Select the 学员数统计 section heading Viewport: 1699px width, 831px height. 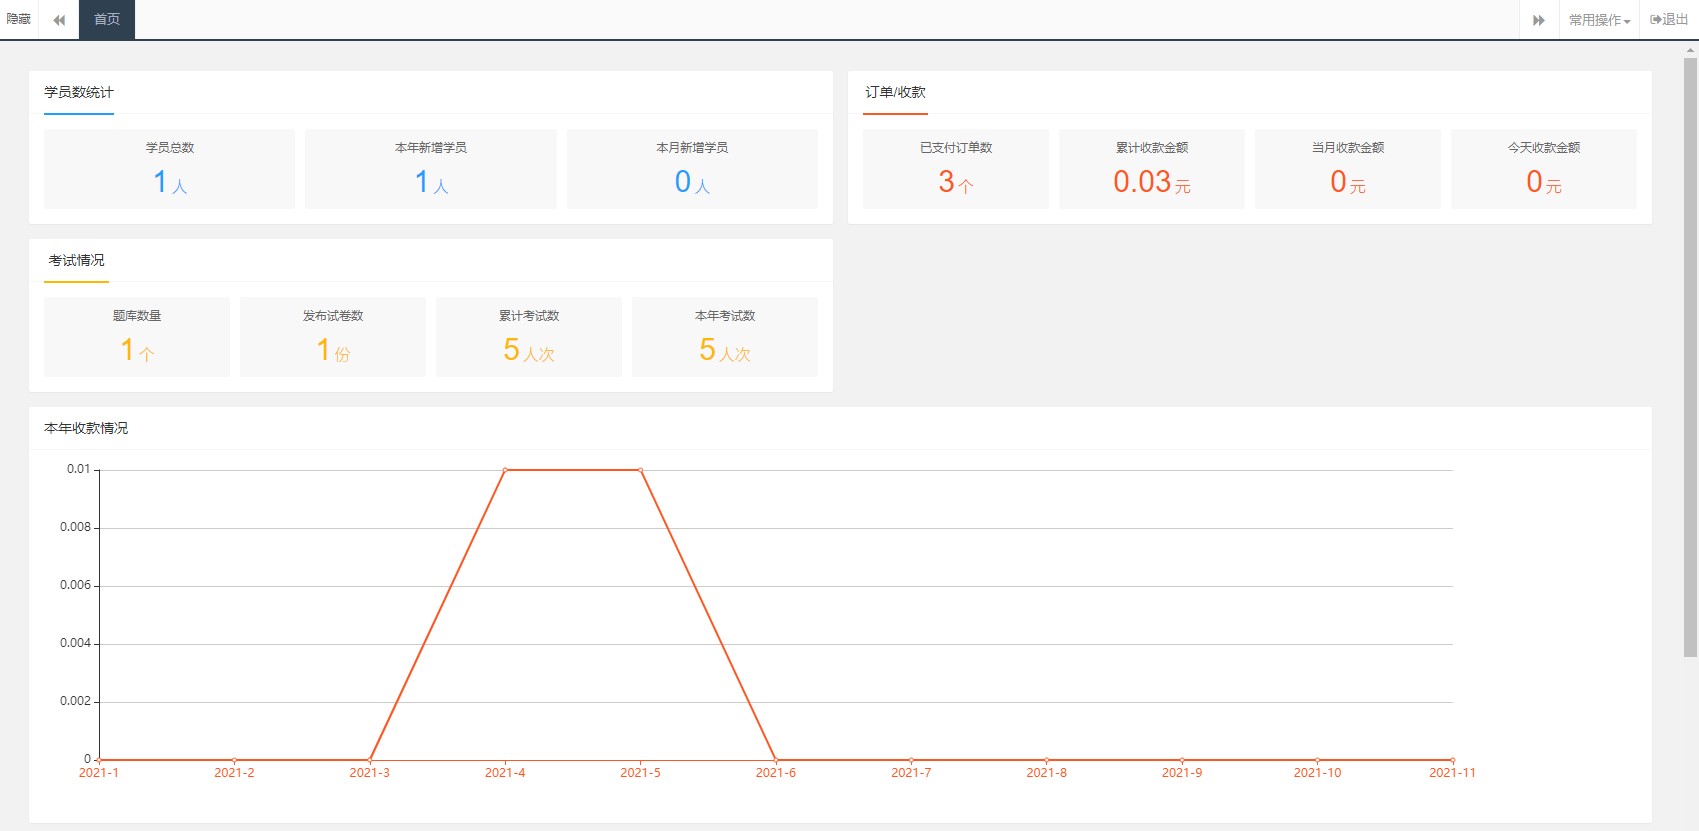point(79,92)
